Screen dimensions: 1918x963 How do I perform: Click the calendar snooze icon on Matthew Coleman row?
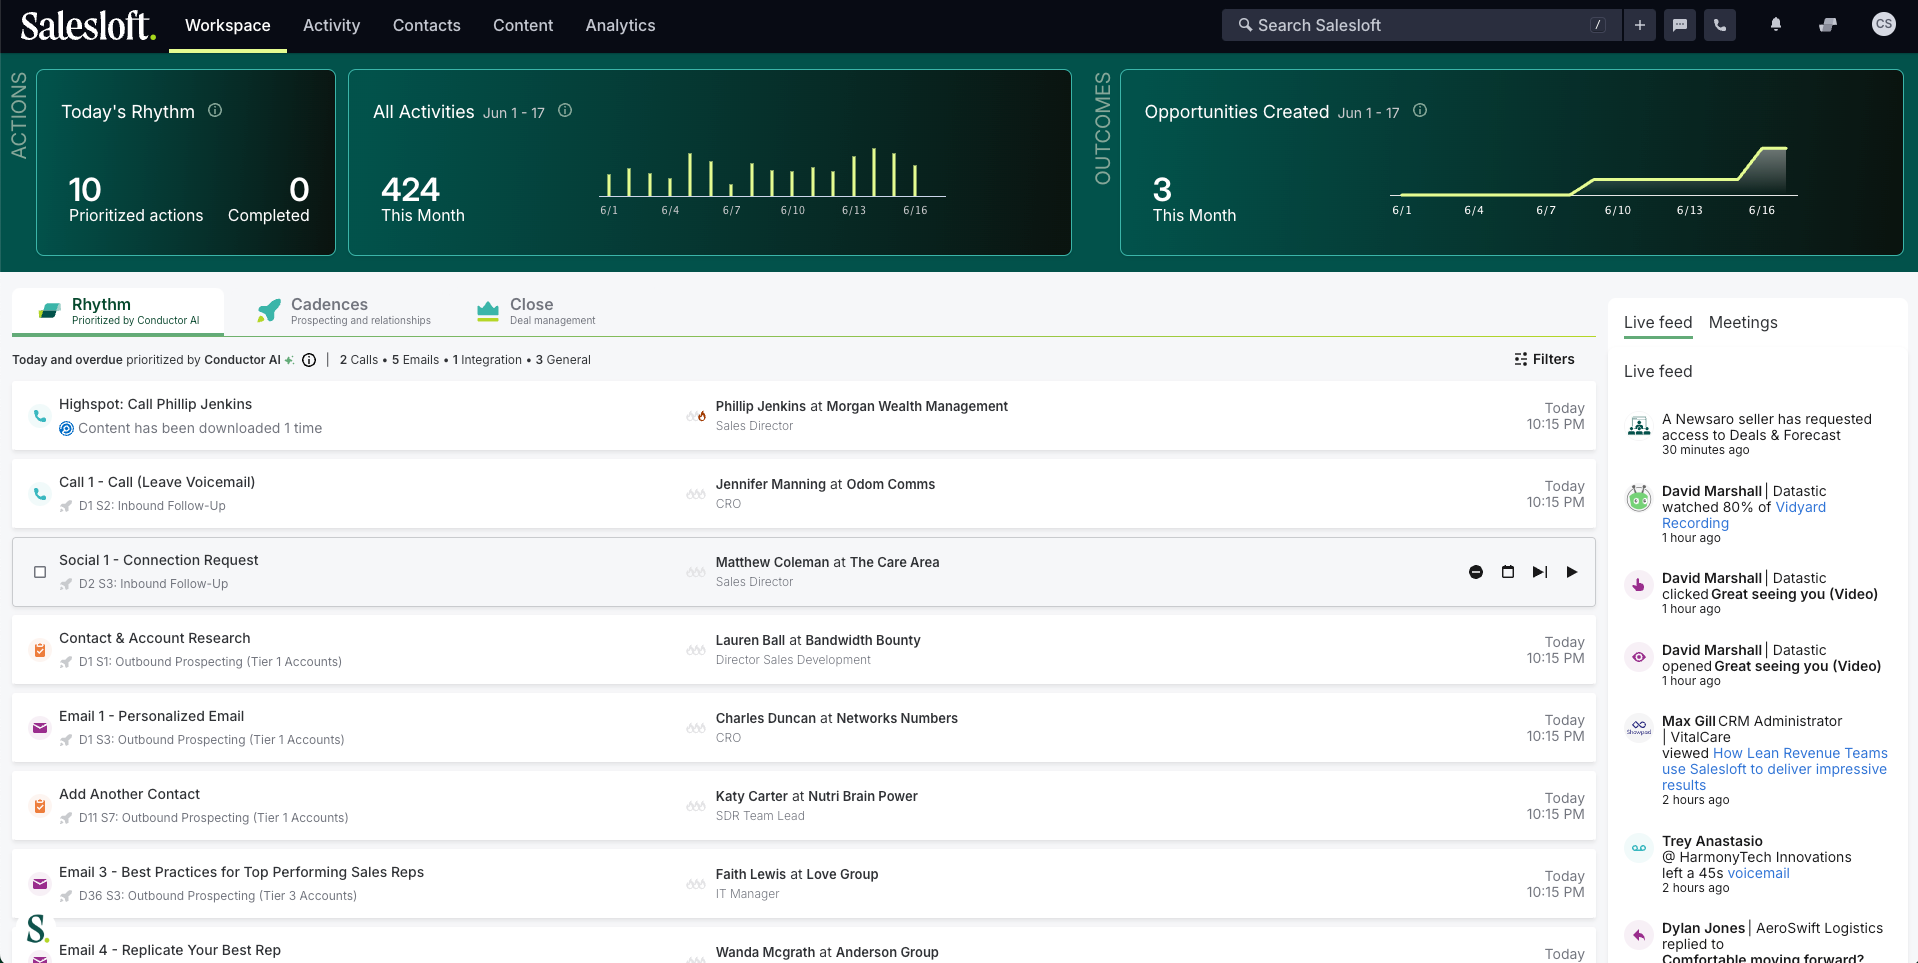tap(1508, 572)
